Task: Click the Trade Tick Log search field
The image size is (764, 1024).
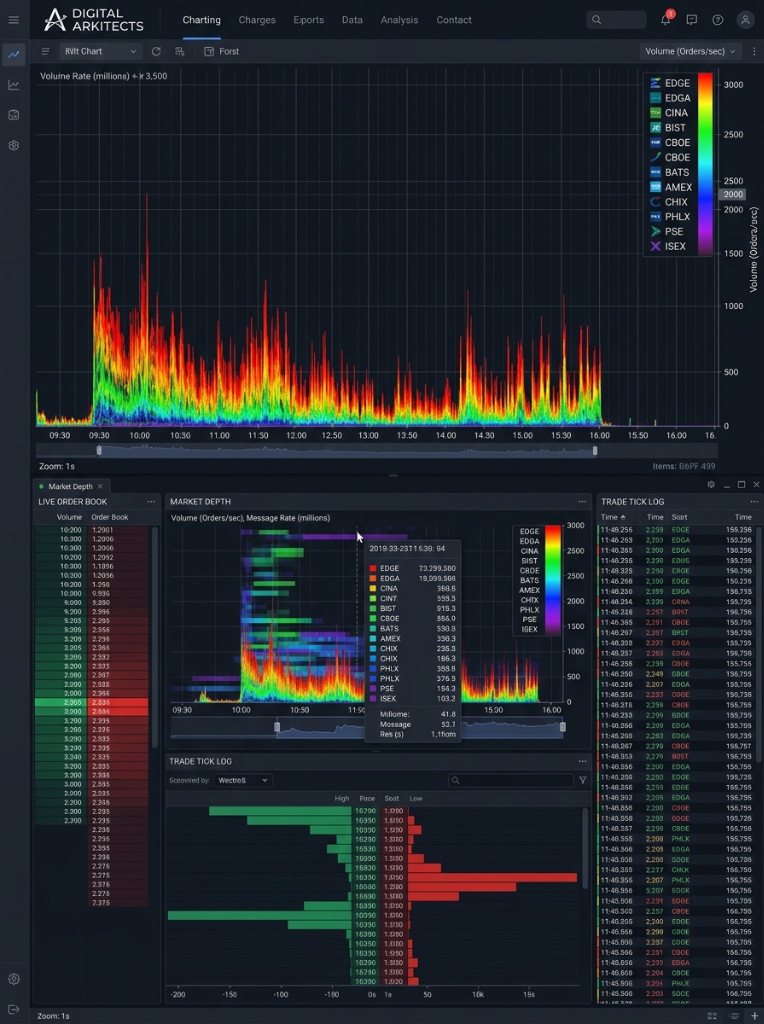Action: (x=511, y=780)
